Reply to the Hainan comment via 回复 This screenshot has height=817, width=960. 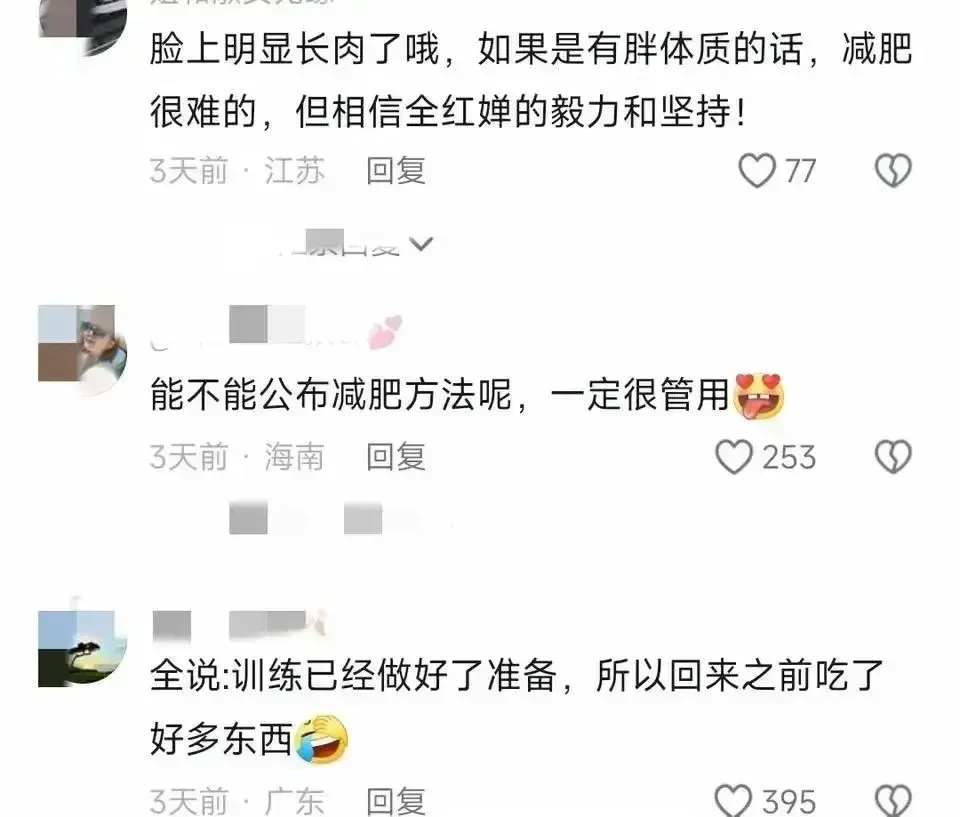[396, 457]
